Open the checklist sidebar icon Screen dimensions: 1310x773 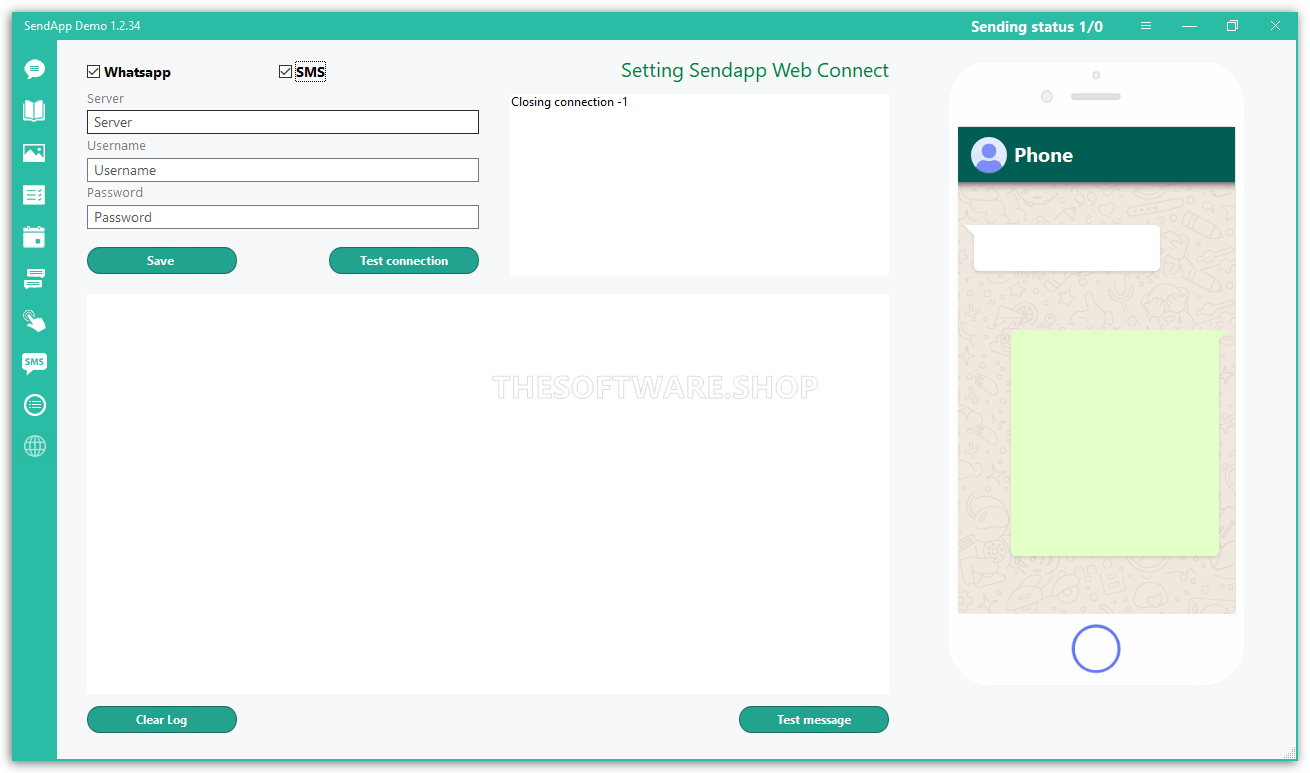point(34,195)
